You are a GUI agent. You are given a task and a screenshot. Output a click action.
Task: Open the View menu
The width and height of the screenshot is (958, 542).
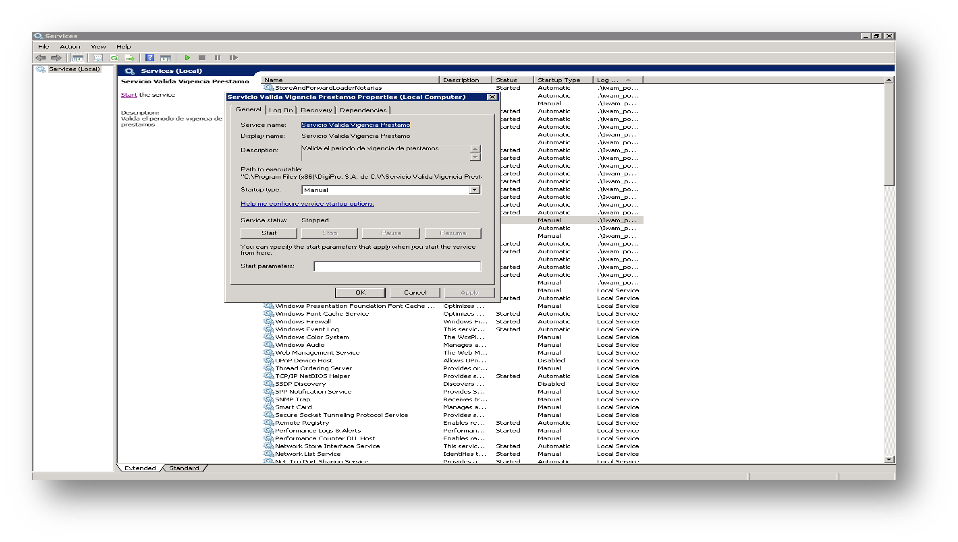point(98,46)
